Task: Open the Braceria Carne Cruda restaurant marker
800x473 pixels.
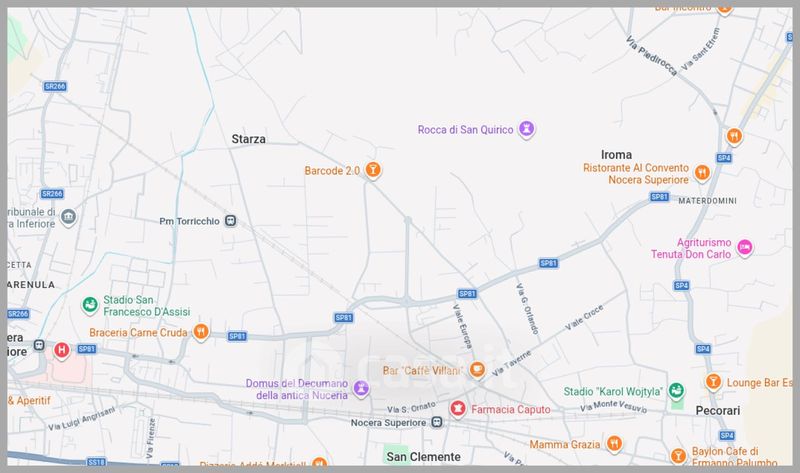Action: pyautogui.click(x=201, y=332)
